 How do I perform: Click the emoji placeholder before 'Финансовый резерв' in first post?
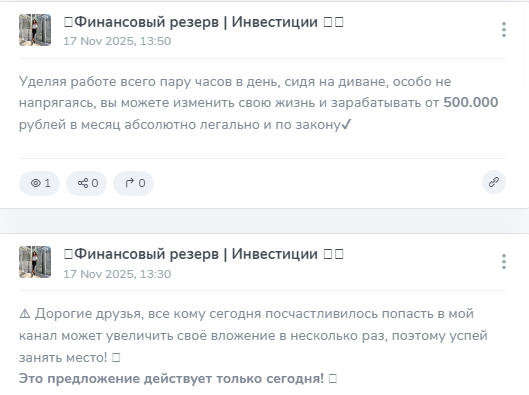[68, 23]
